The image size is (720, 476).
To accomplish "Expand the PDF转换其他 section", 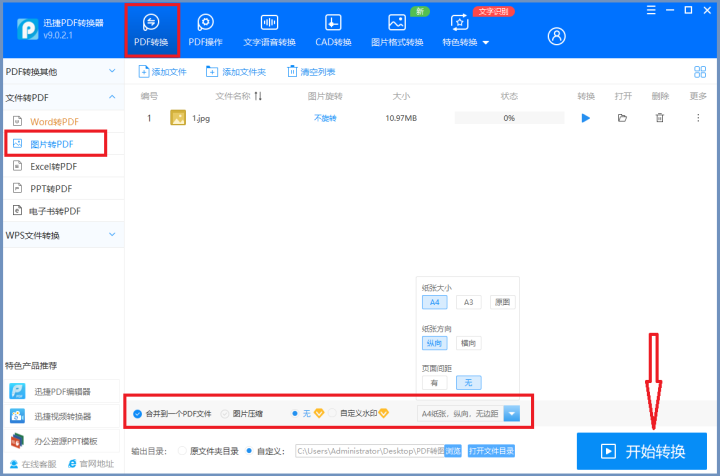I will (63, 72).
